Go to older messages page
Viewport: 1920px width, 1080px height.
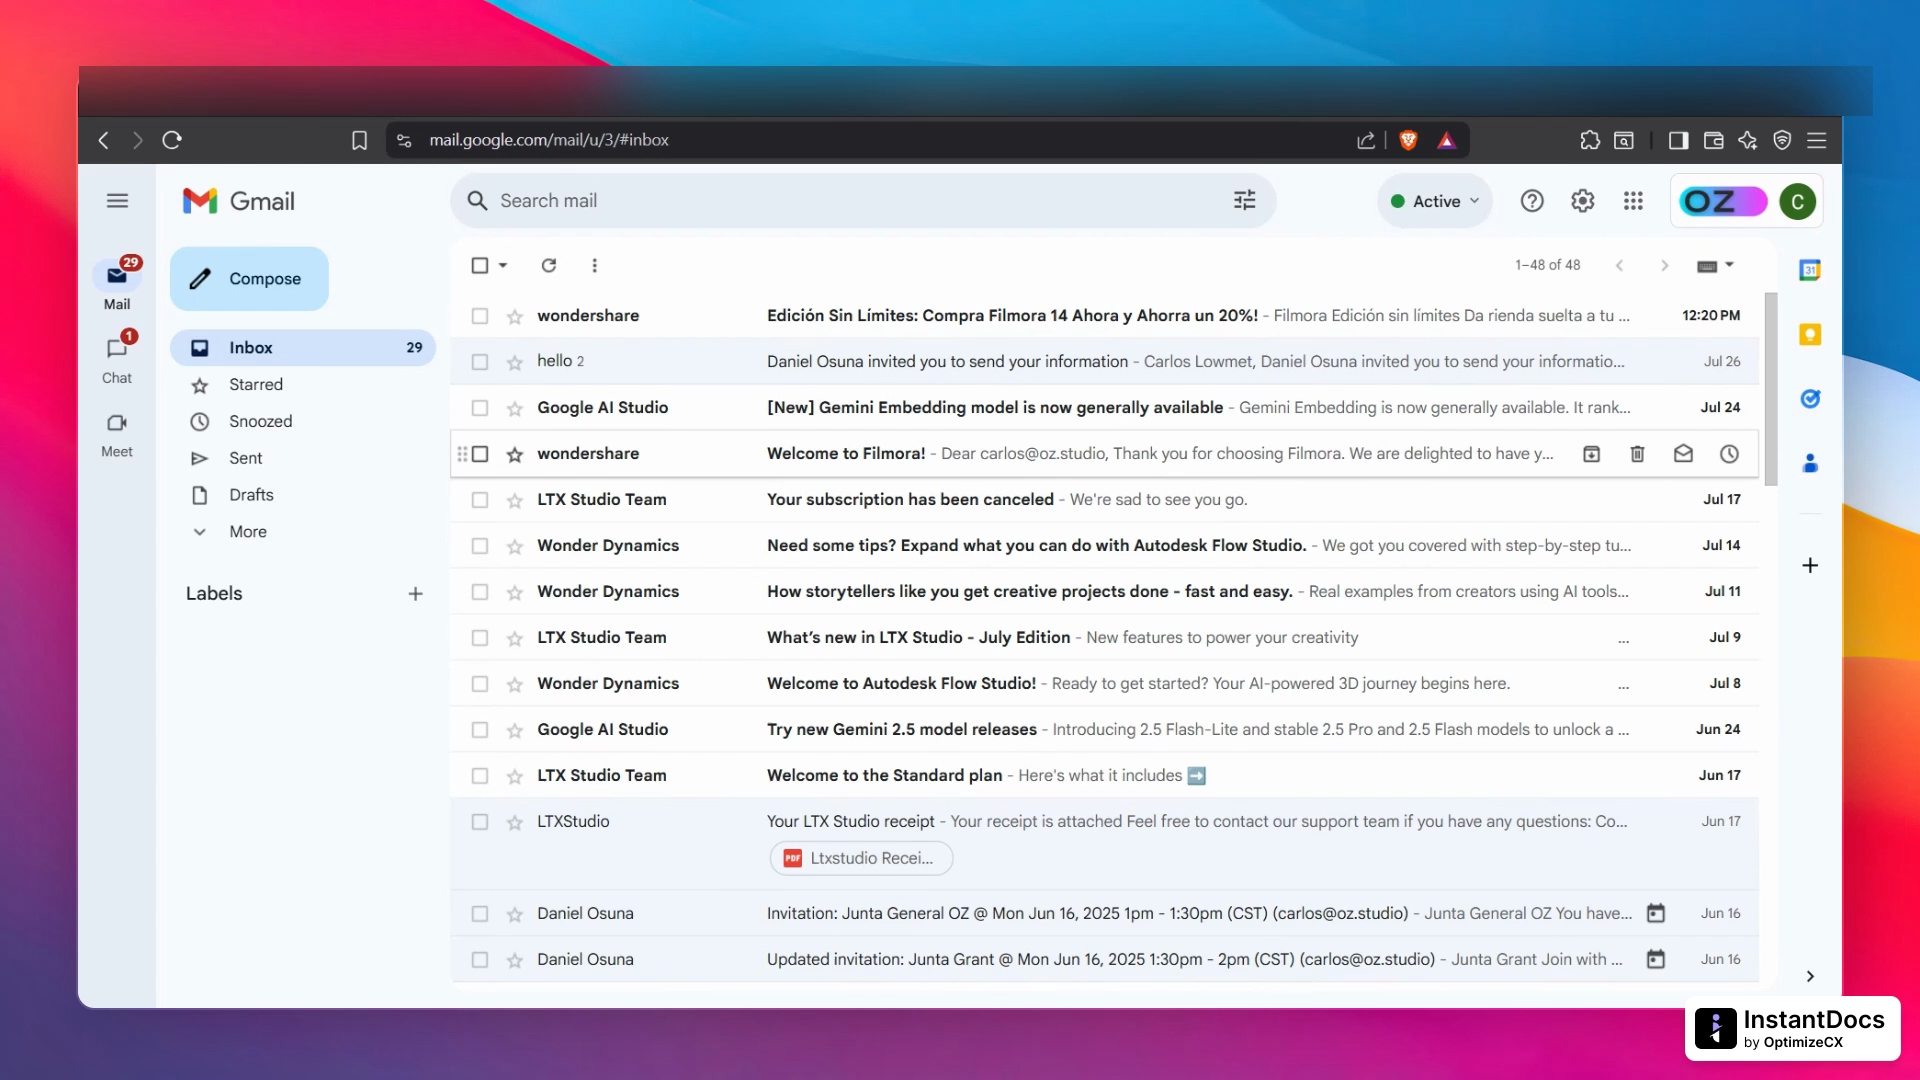pyautogui.click(x=1665, y=265)
